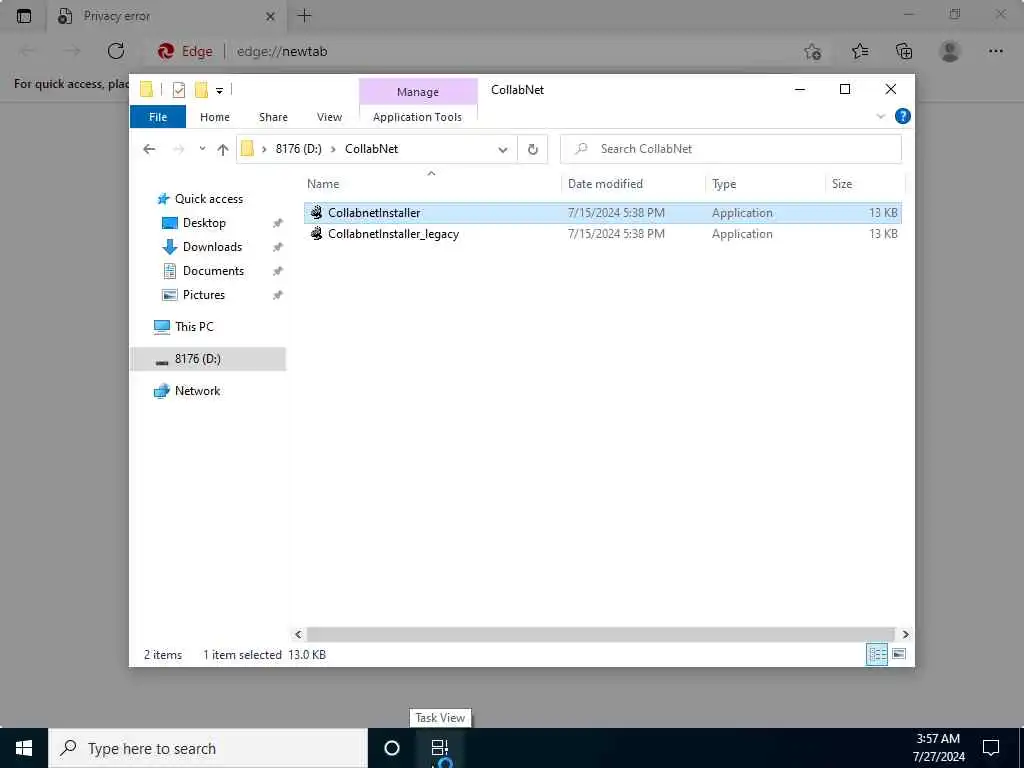This screenshot has height=768, width=1024.
Task: Go forward in File Explorer
Action: click(x=178, y=149)
